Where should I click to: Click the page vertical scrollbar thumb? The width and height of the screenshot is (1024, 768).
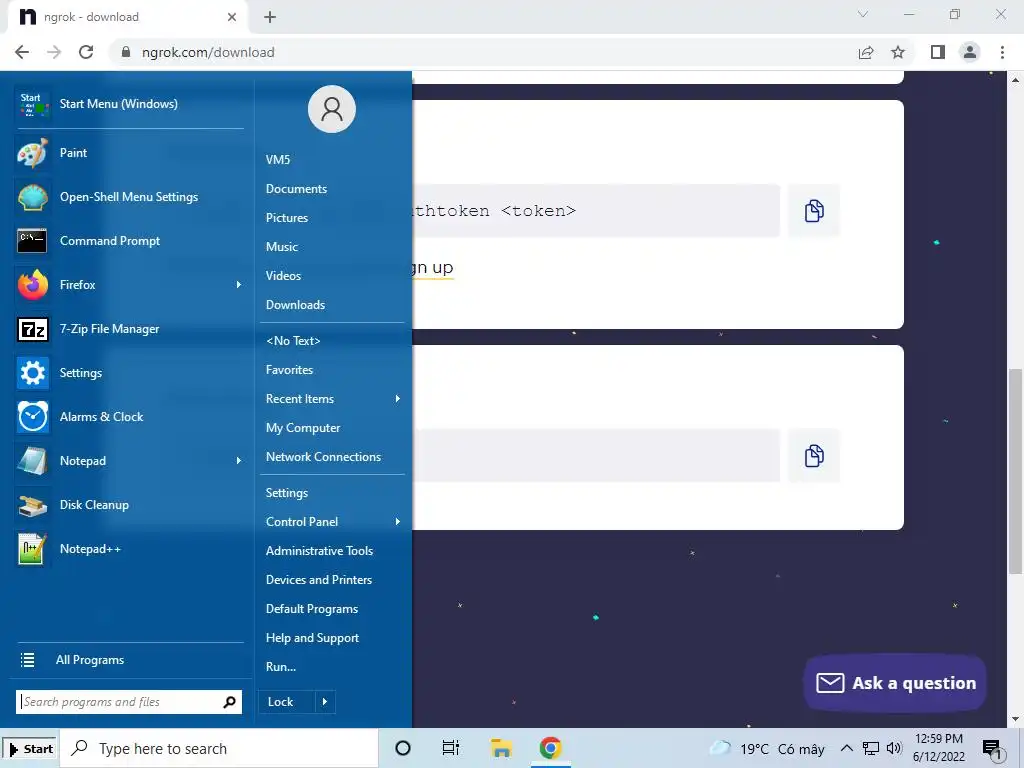(x=1015, y=472)
